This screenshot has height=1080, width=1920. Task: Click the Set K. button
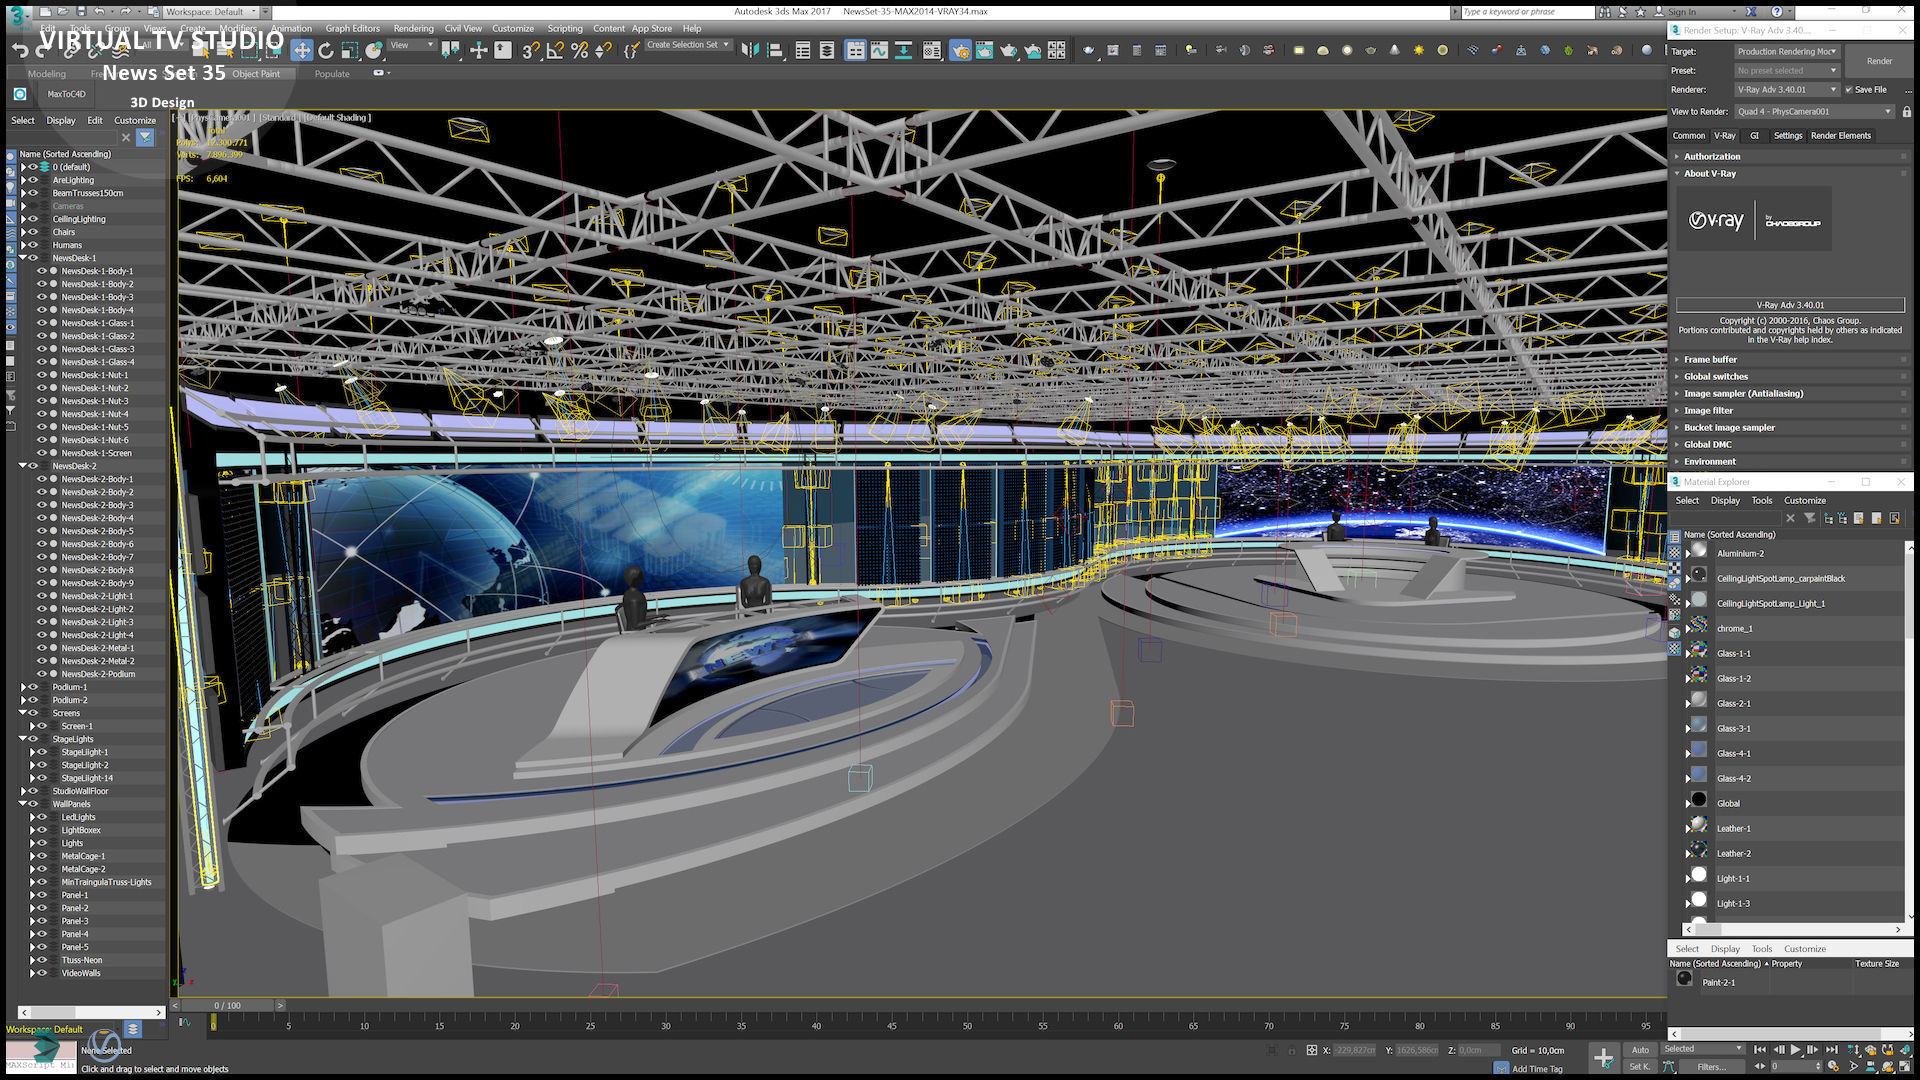(1639, 1066)
